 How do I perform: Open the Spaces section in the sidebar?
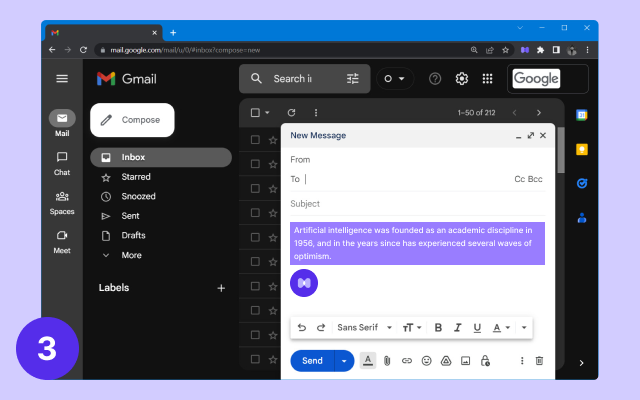tap(62, 203)
